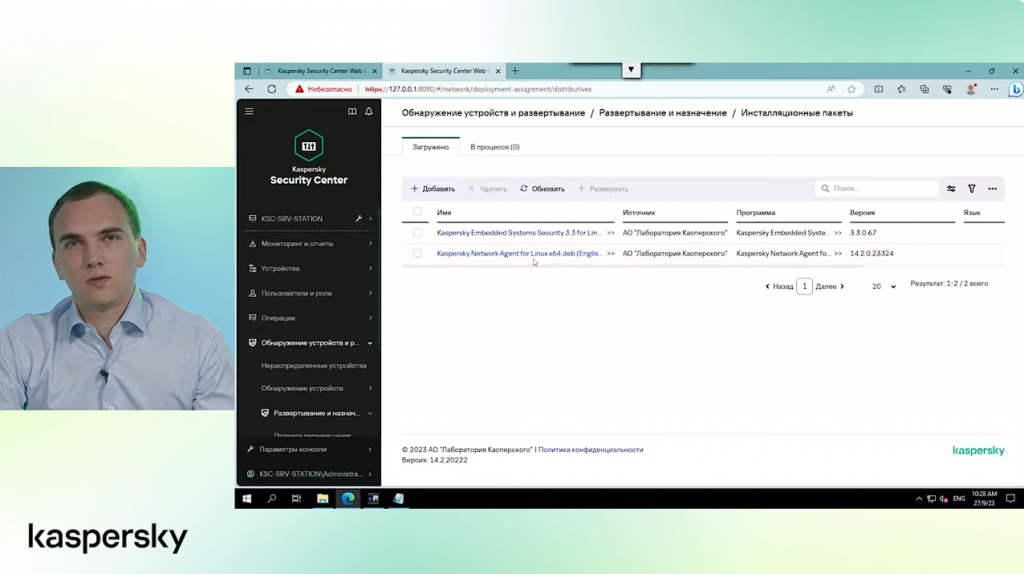
Task: Open Политика конфиденциальности link
Action: (x=590, y=449)
